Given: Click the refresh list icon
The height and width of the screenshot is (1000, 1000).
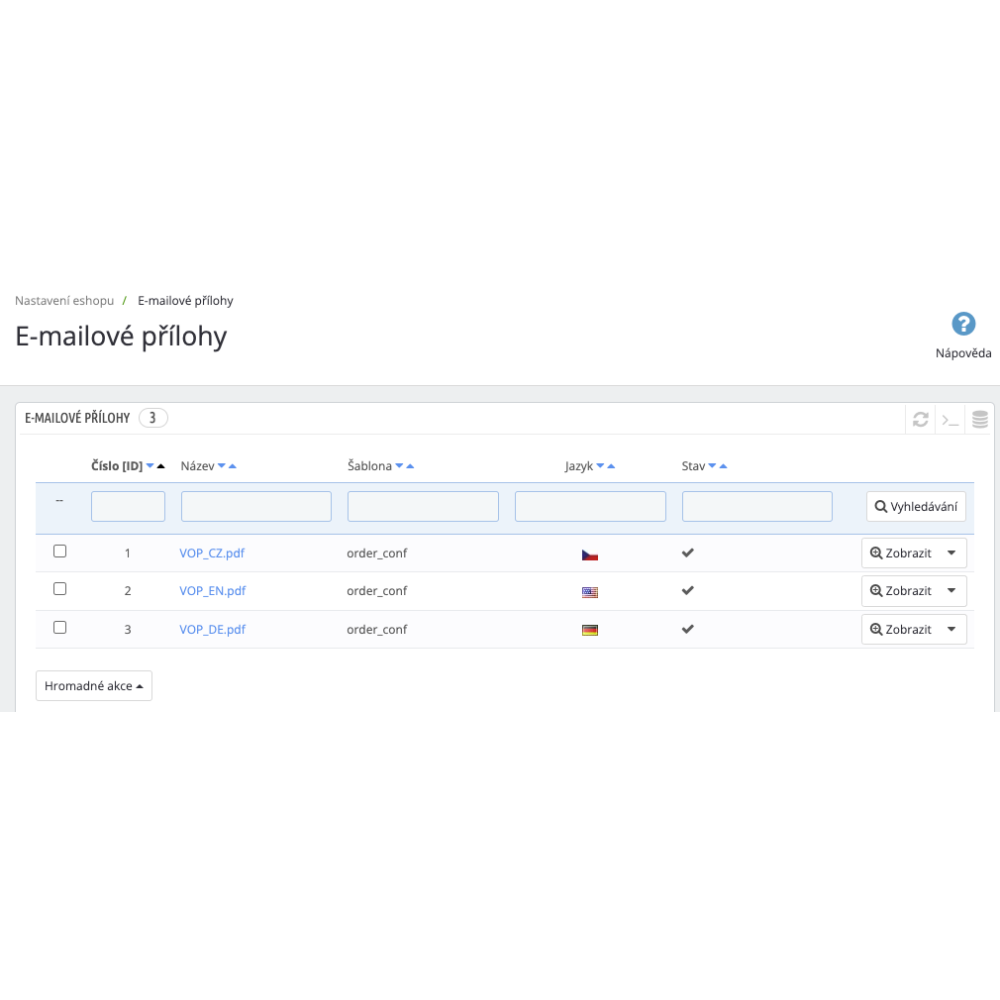Looking at the screenshot, I should (920, 420).
